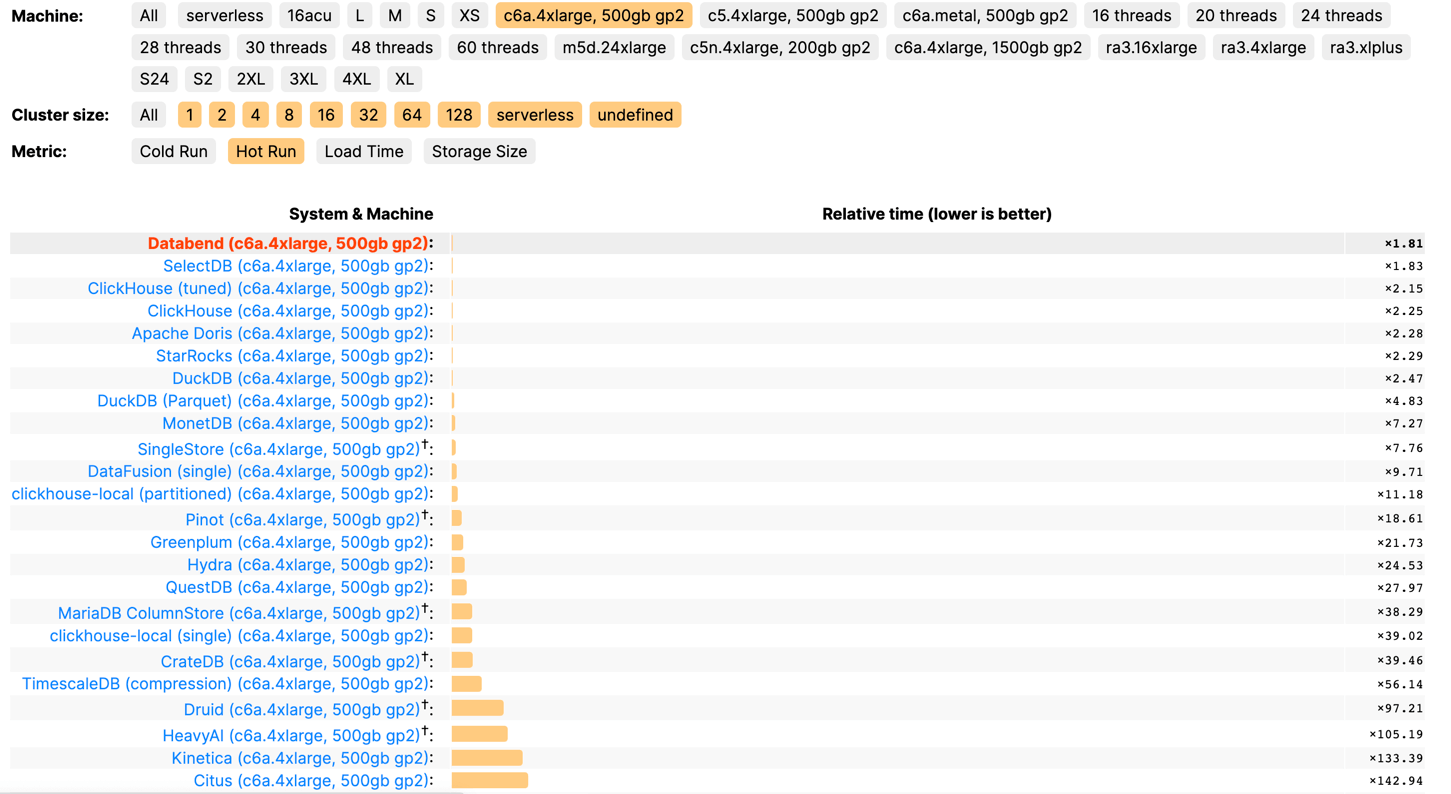The height and width of the screenshot is (794, 1451).
Task: Open the DuckDB (Parquet) link
Action: 262,401
